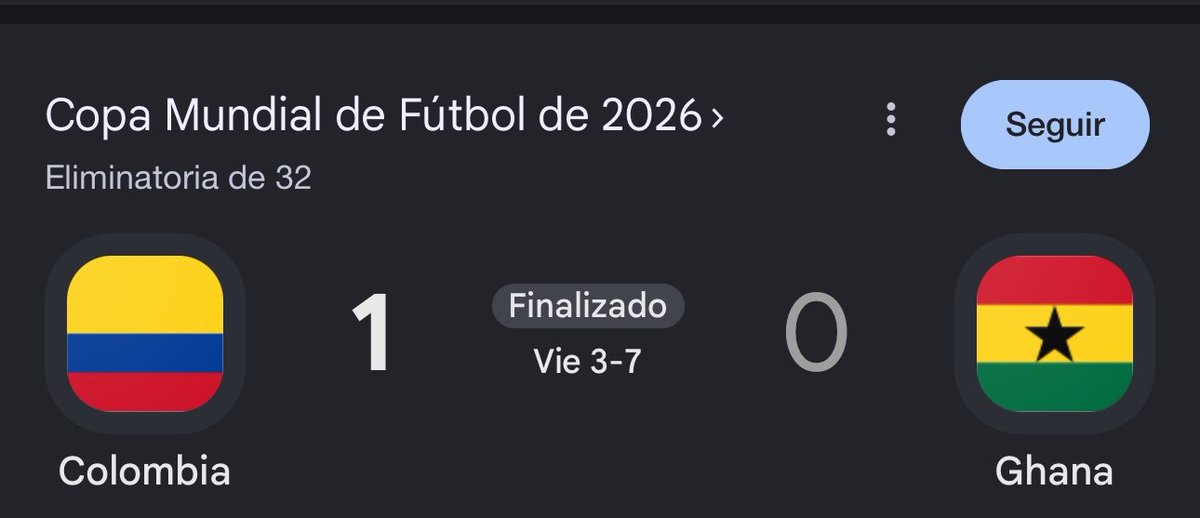Open the three-dot more options menu
This screenshot has width=1200, height=518.
(x=891, y=120)
